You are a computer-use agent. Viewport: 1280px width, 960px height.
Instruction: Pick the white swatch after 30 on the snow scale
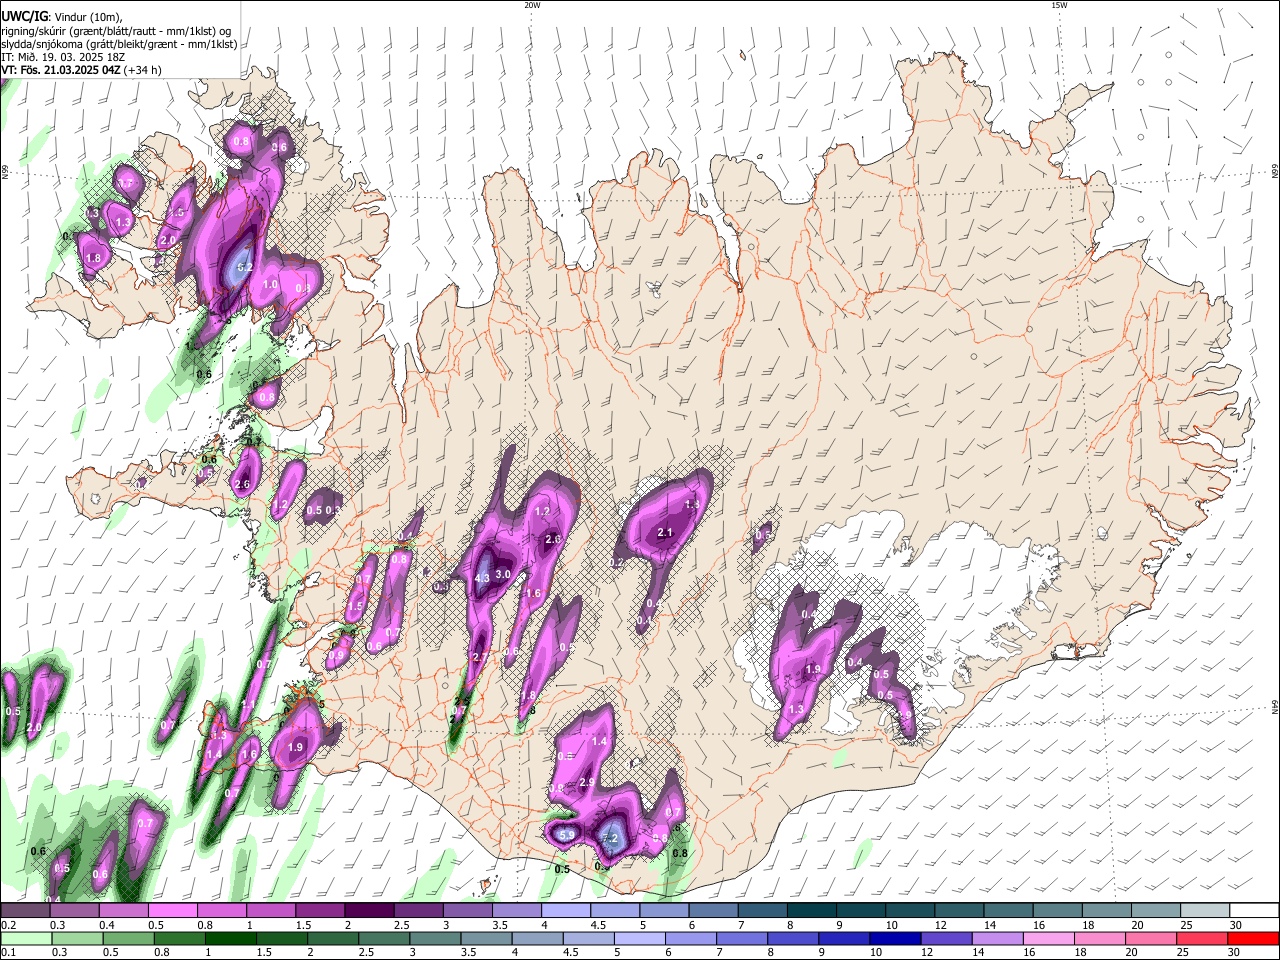tap(1255, 911)
